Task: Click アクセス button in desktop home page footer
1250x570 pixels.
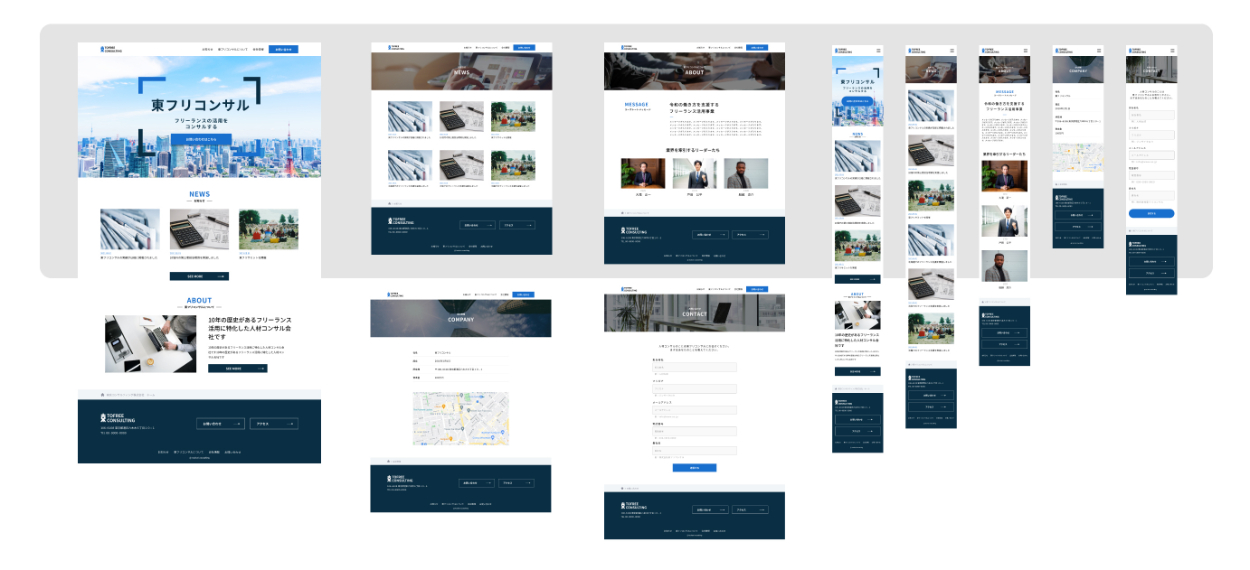Action: pos(273,424)
